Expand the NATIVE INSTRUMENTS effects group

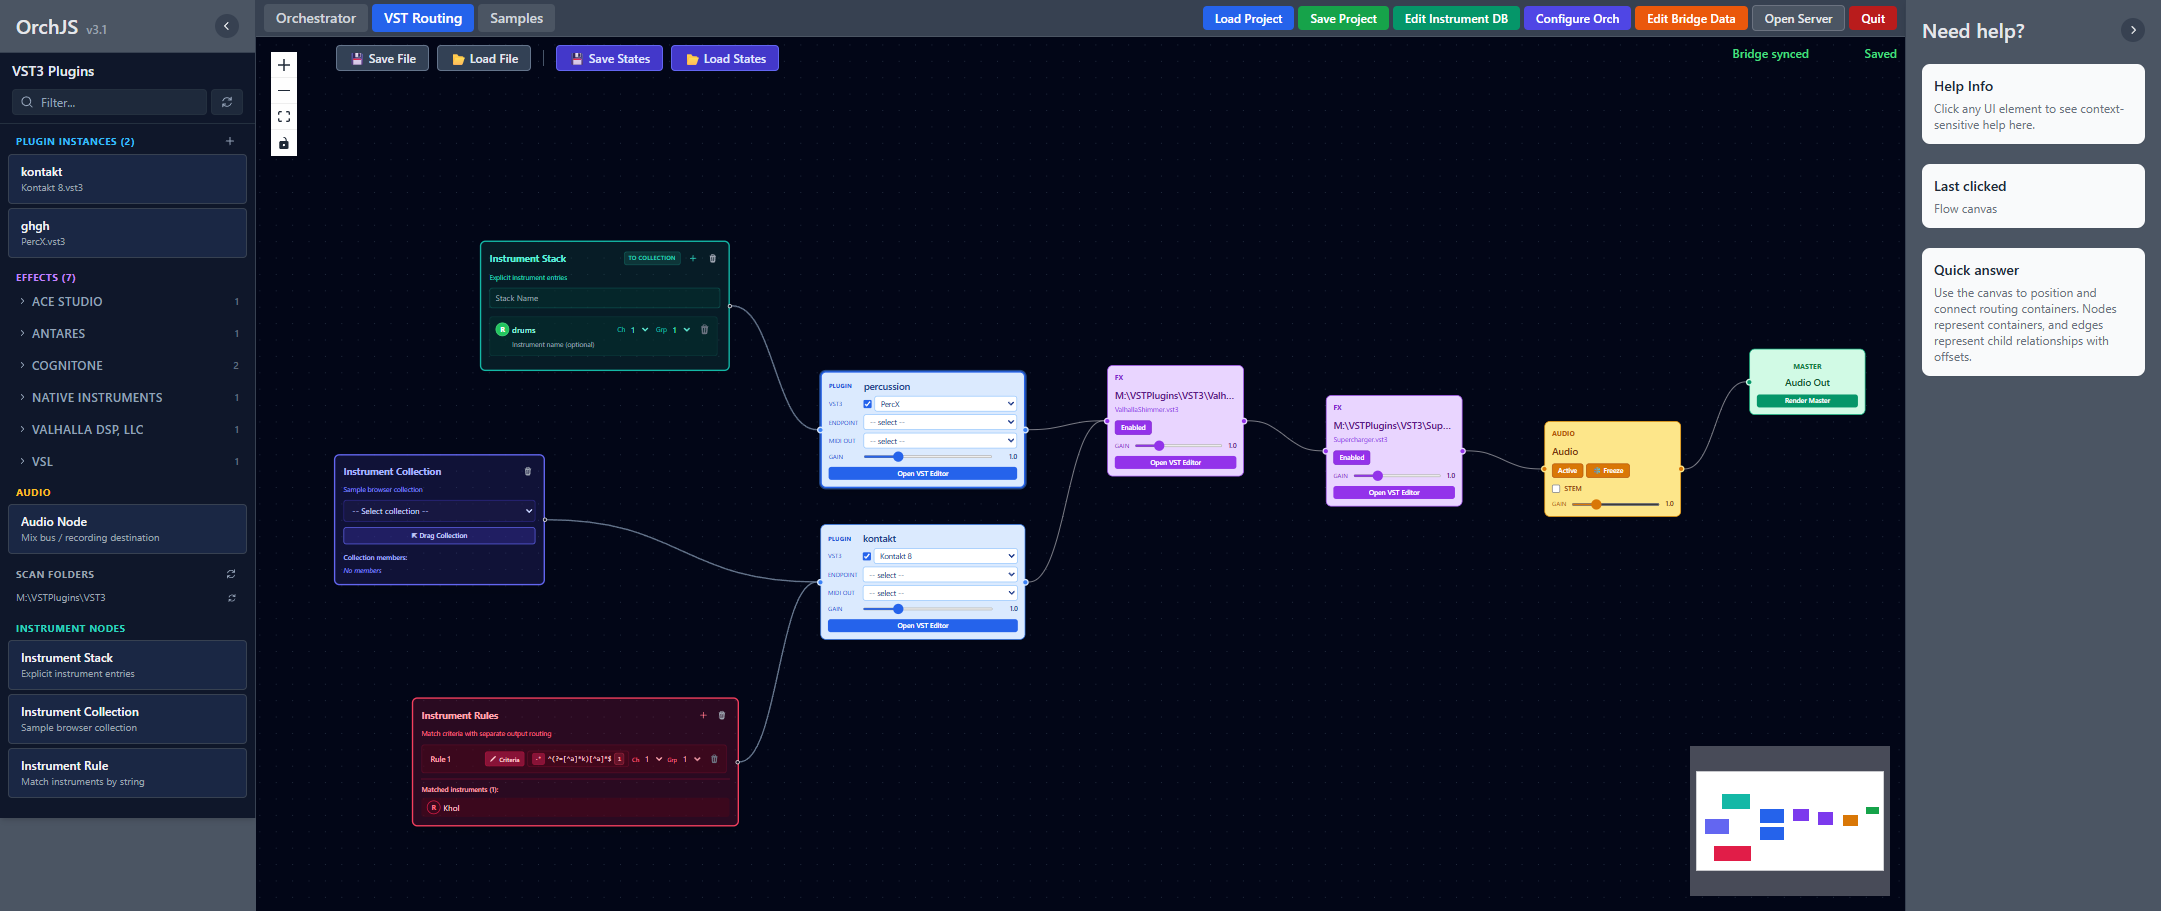coord(128,397)
